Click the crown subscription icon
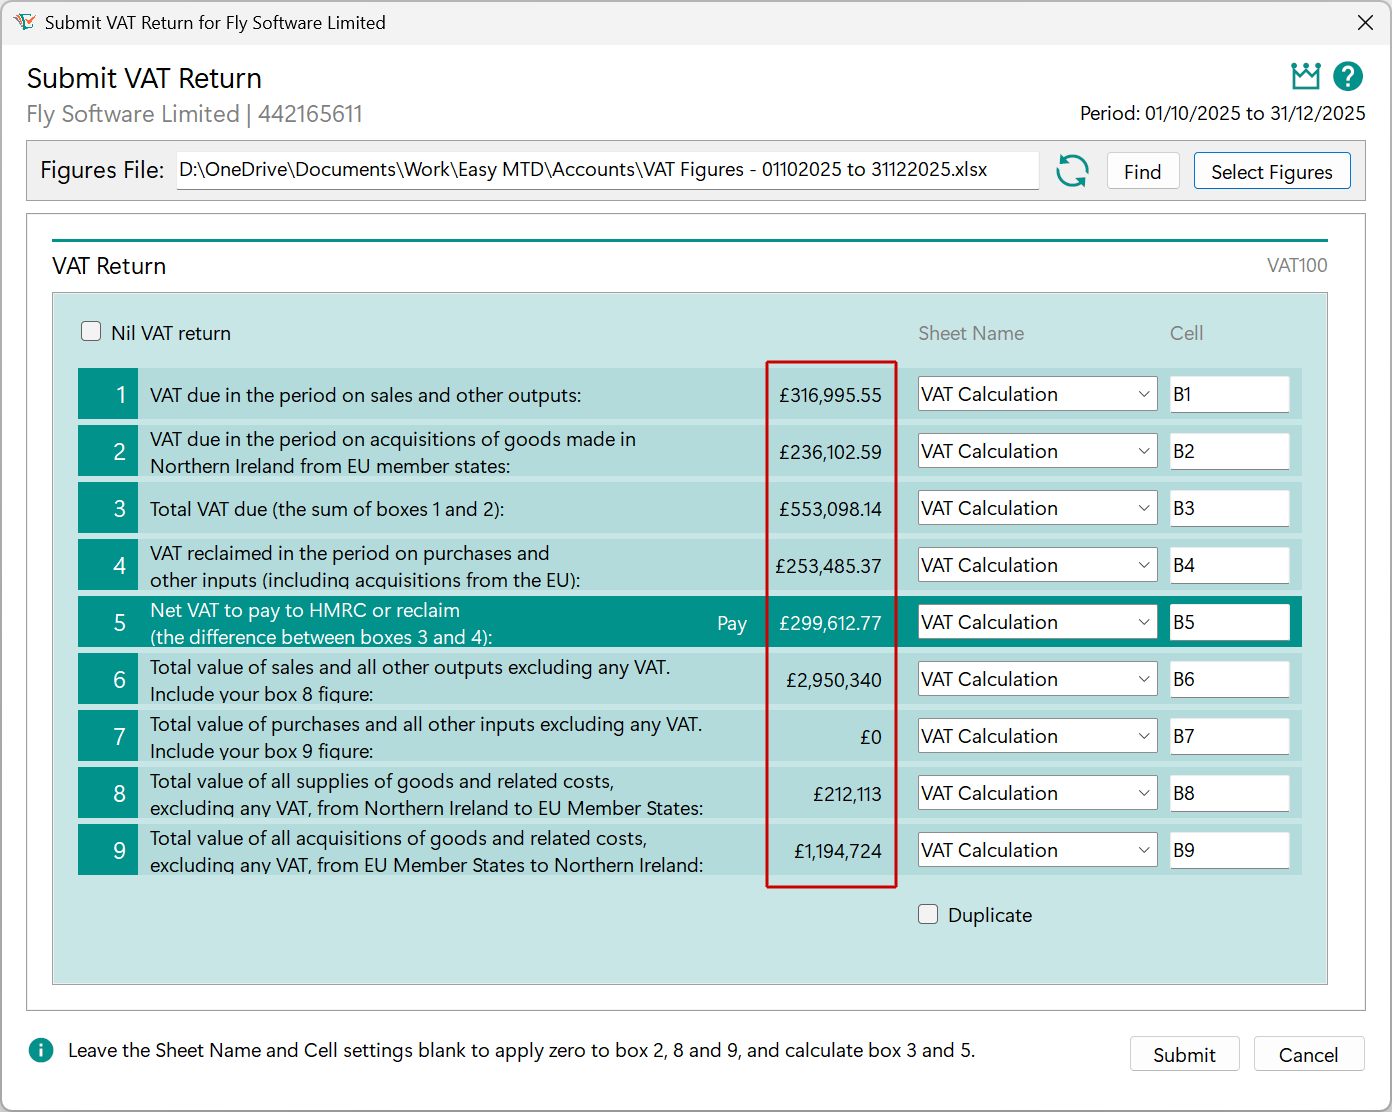1392x1112 pixels. point(1305,76)
